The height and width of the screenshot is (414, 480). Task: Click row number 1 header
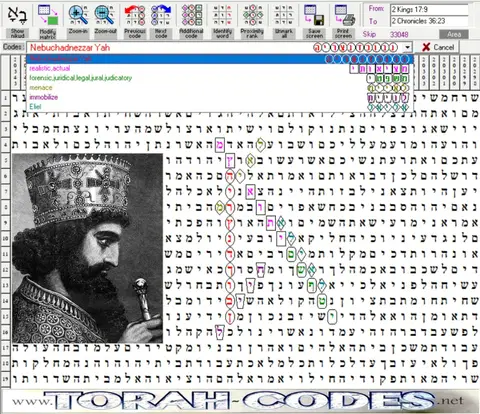(5, 98)
